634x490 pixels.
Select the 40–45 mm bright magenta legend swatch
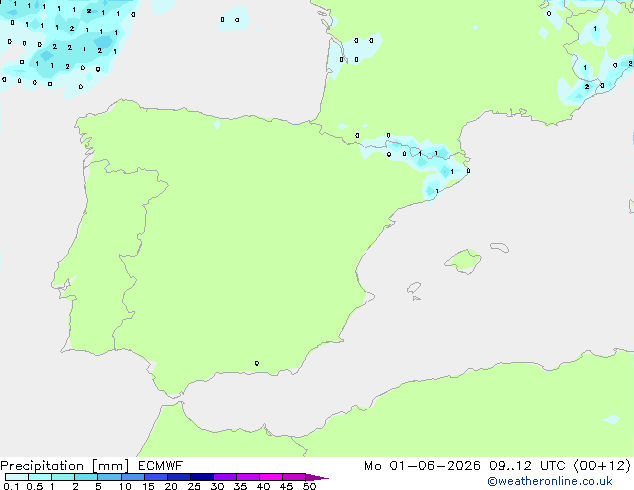[271, 477]
